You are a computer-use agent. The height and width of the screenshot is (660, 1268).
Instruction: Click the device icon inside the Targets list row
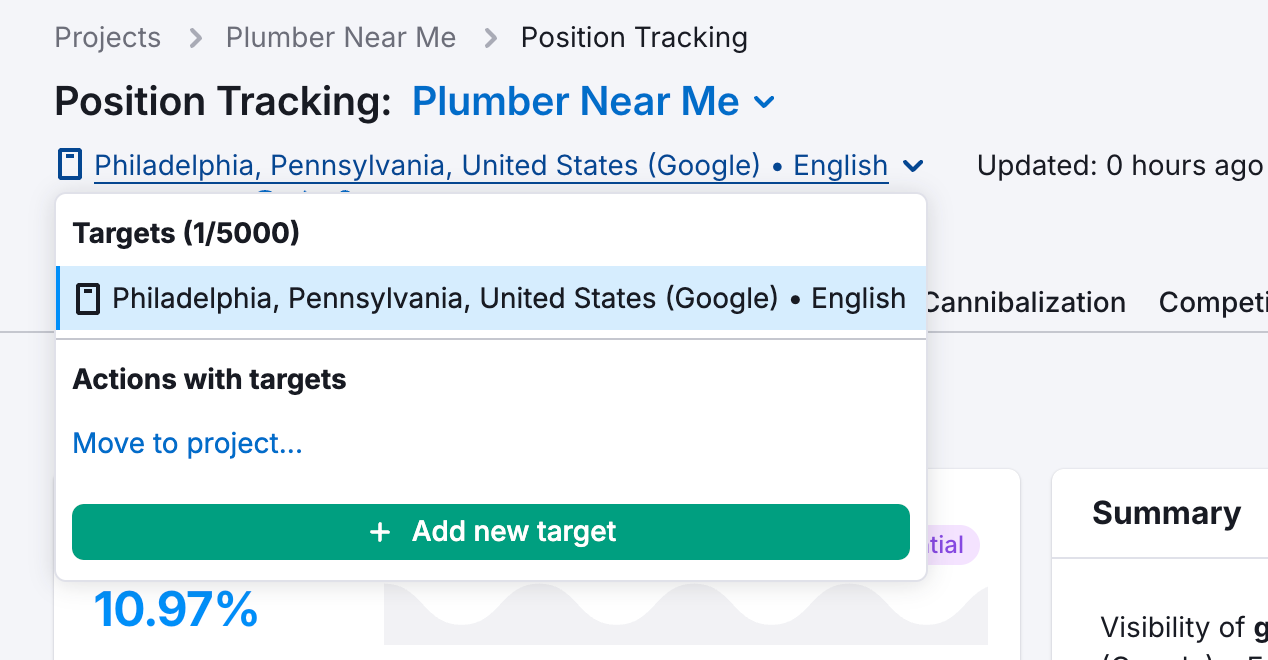[89, 298]
